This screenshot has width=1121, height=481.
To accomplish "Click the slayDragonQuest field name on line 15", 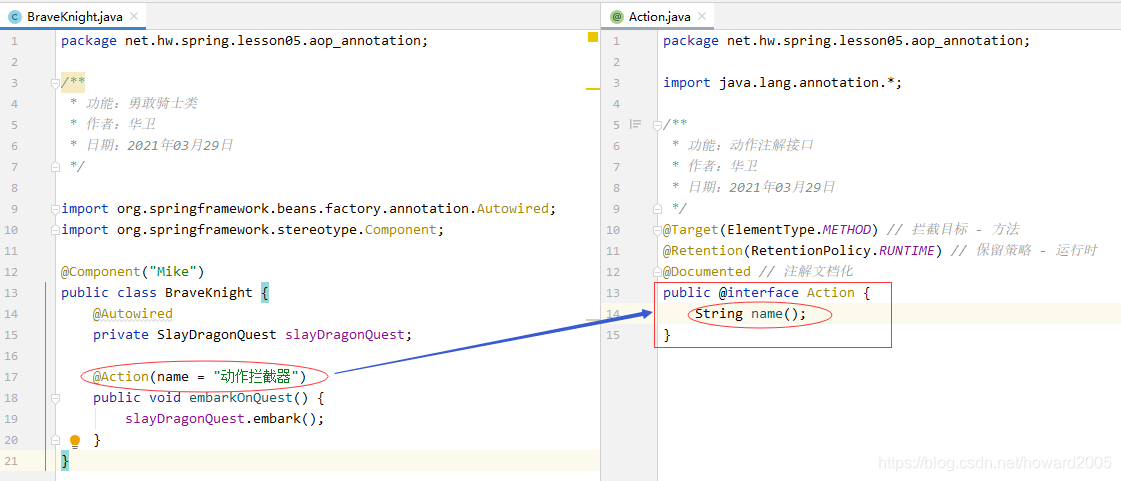I will [345, 334].
